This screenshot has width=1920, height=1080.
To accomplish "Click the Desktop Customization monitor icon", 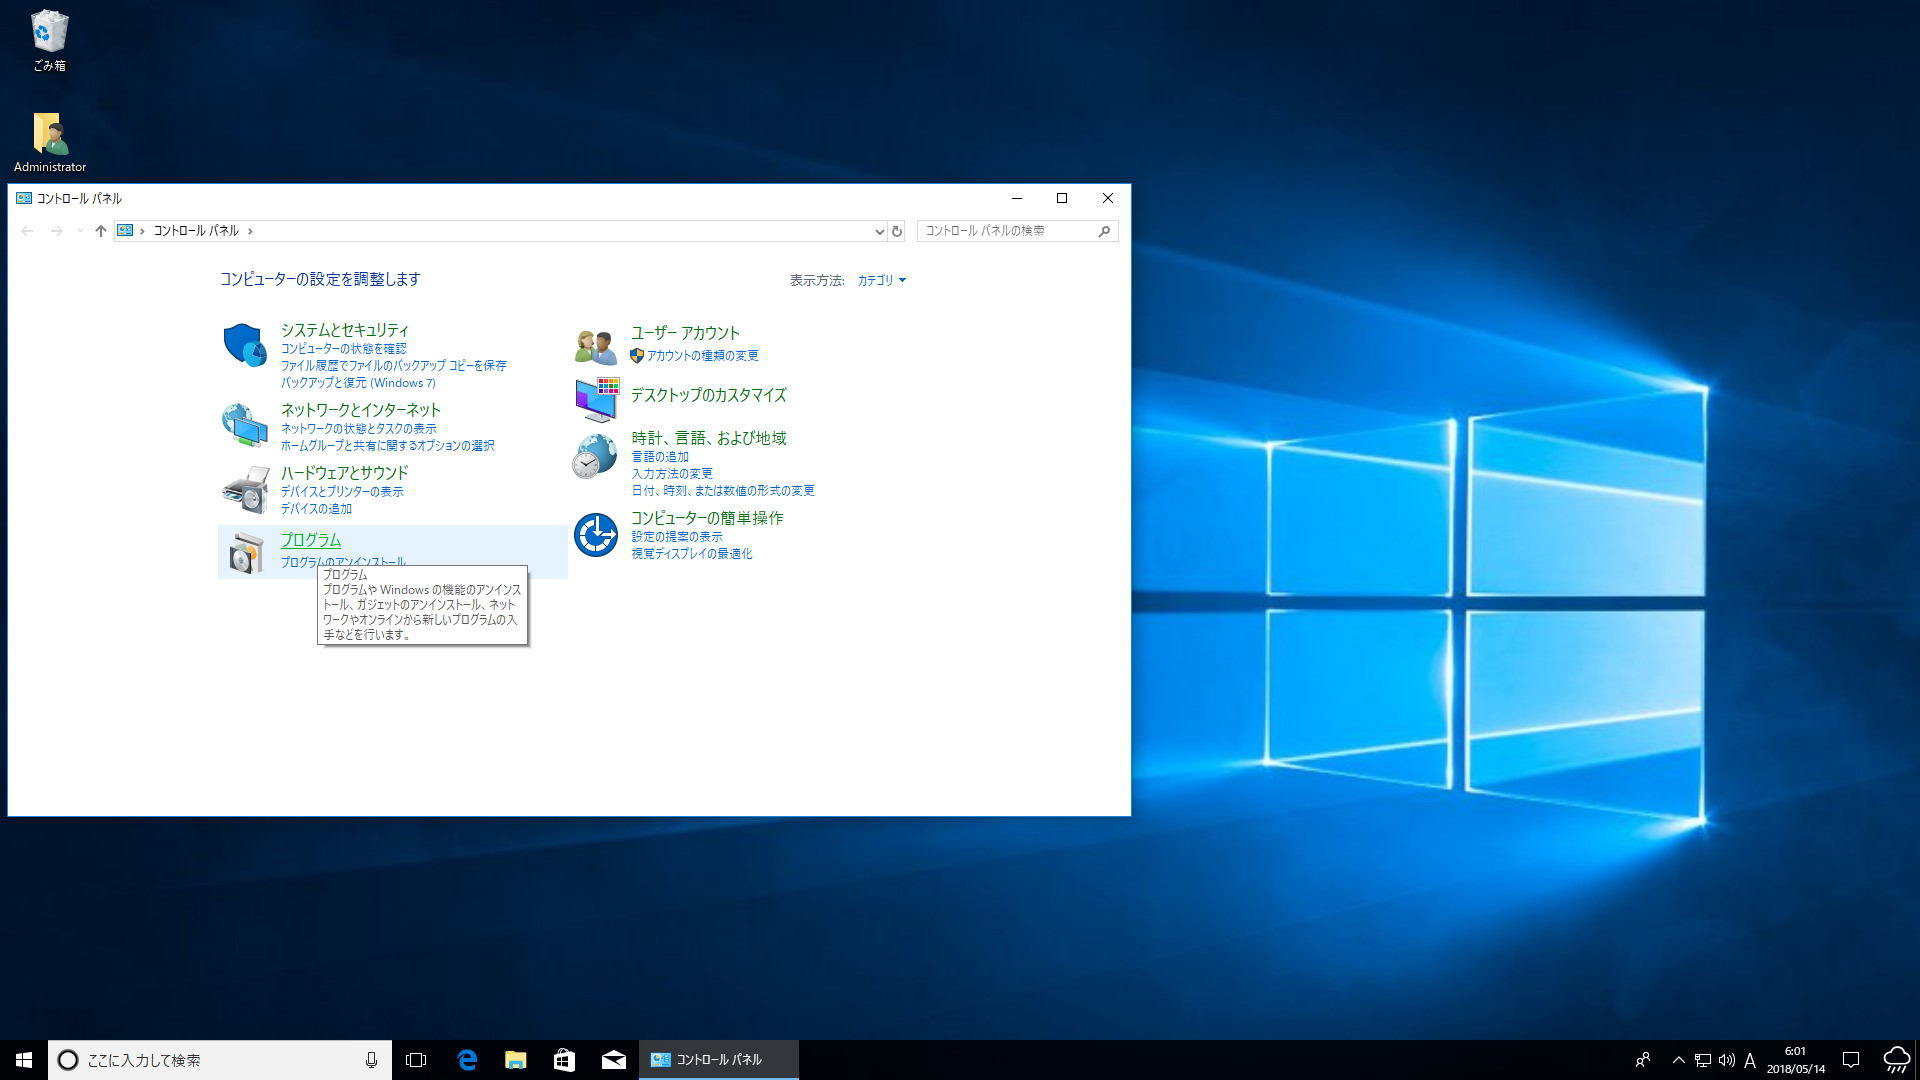I will pos(597,399).
